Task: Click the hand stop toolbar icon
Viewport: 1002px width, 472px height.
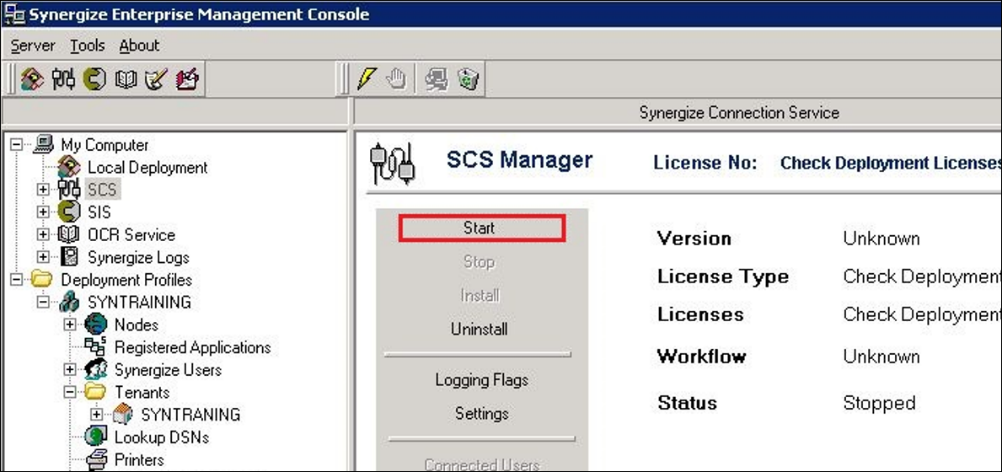Action: point(396,80)
